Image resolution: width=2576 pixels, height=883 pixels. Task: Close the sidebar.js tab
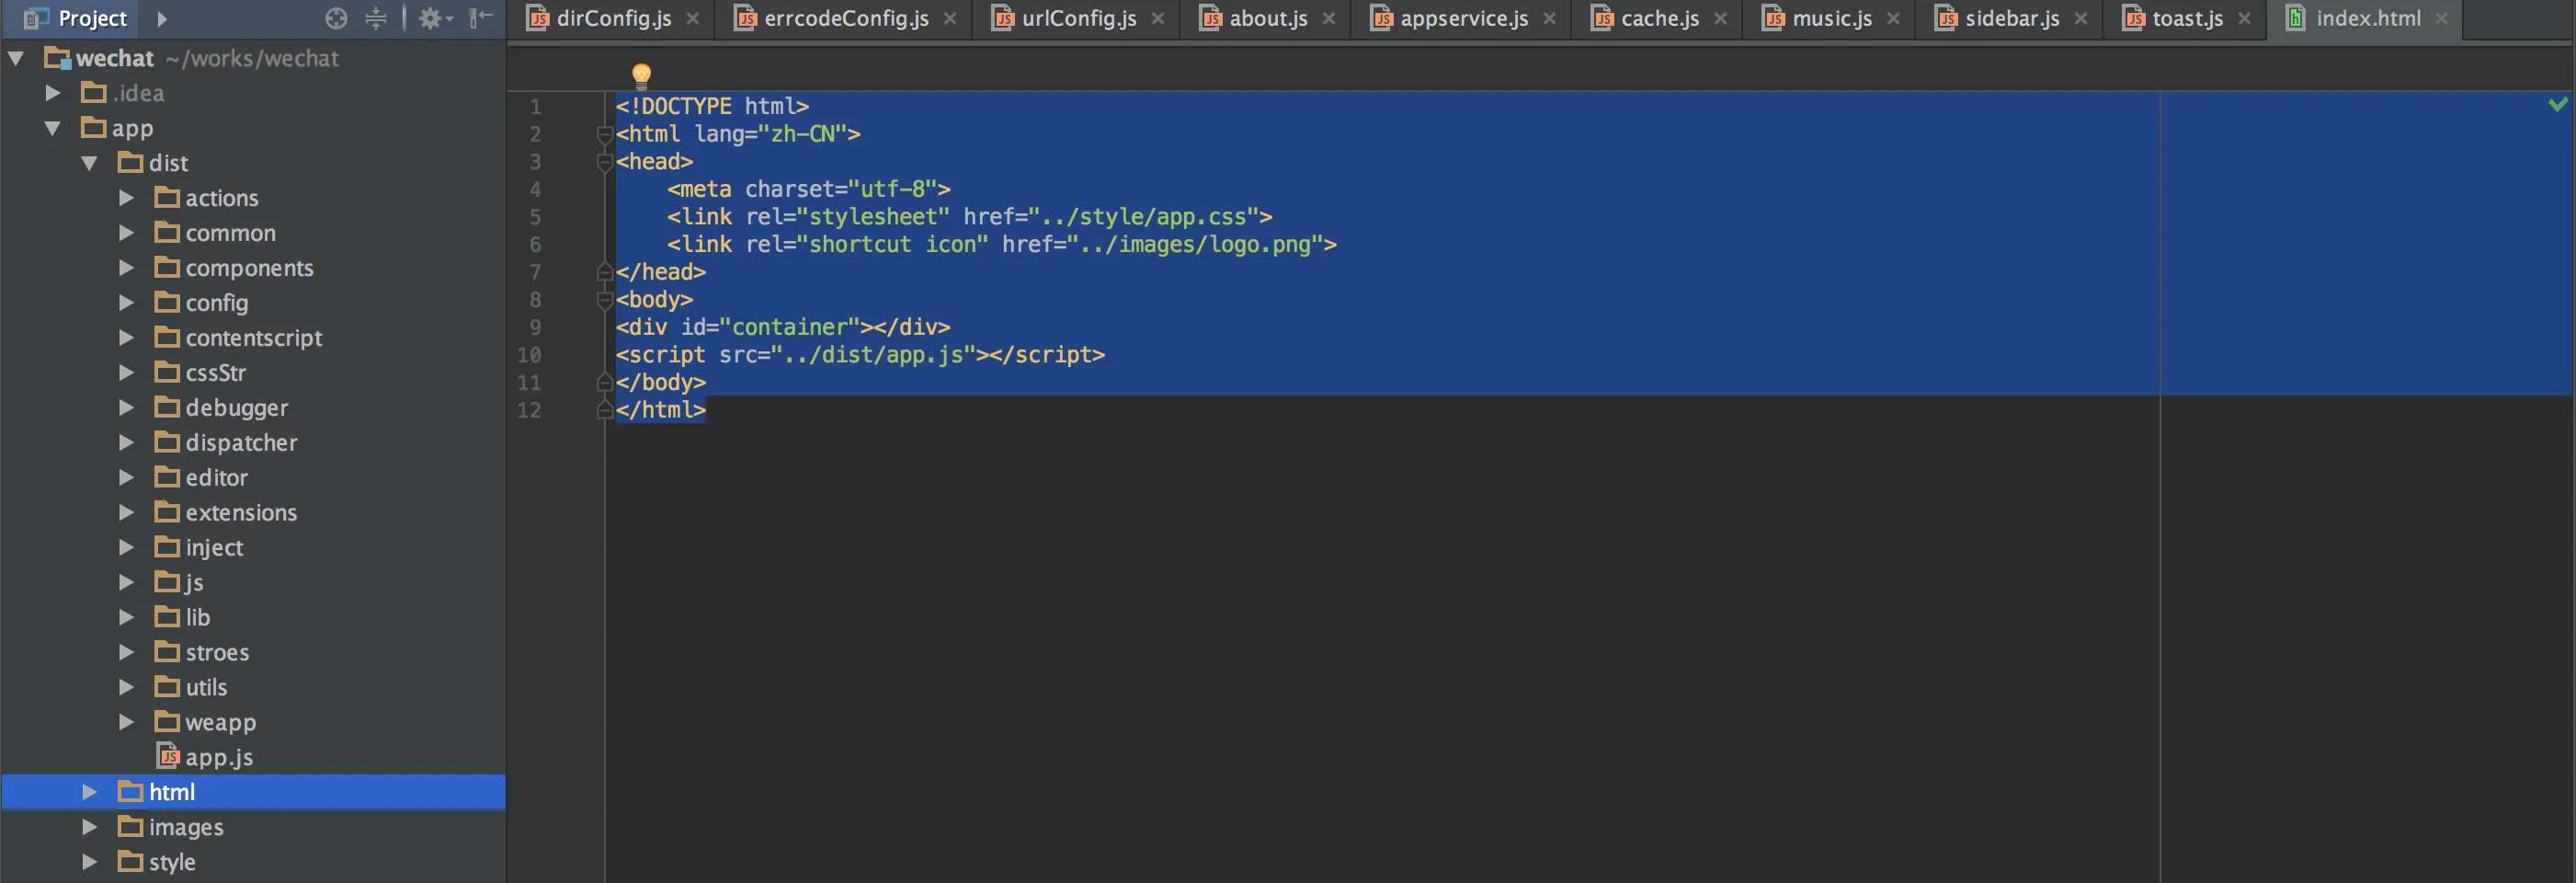pos(2081,18)
